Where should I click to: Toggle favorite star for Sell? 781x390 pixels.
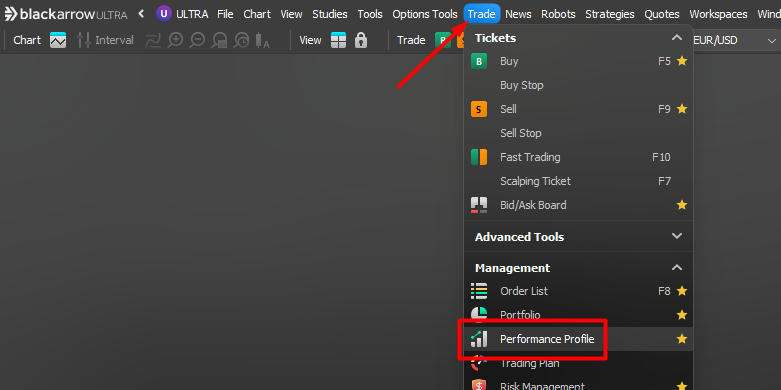click(682, 109)
